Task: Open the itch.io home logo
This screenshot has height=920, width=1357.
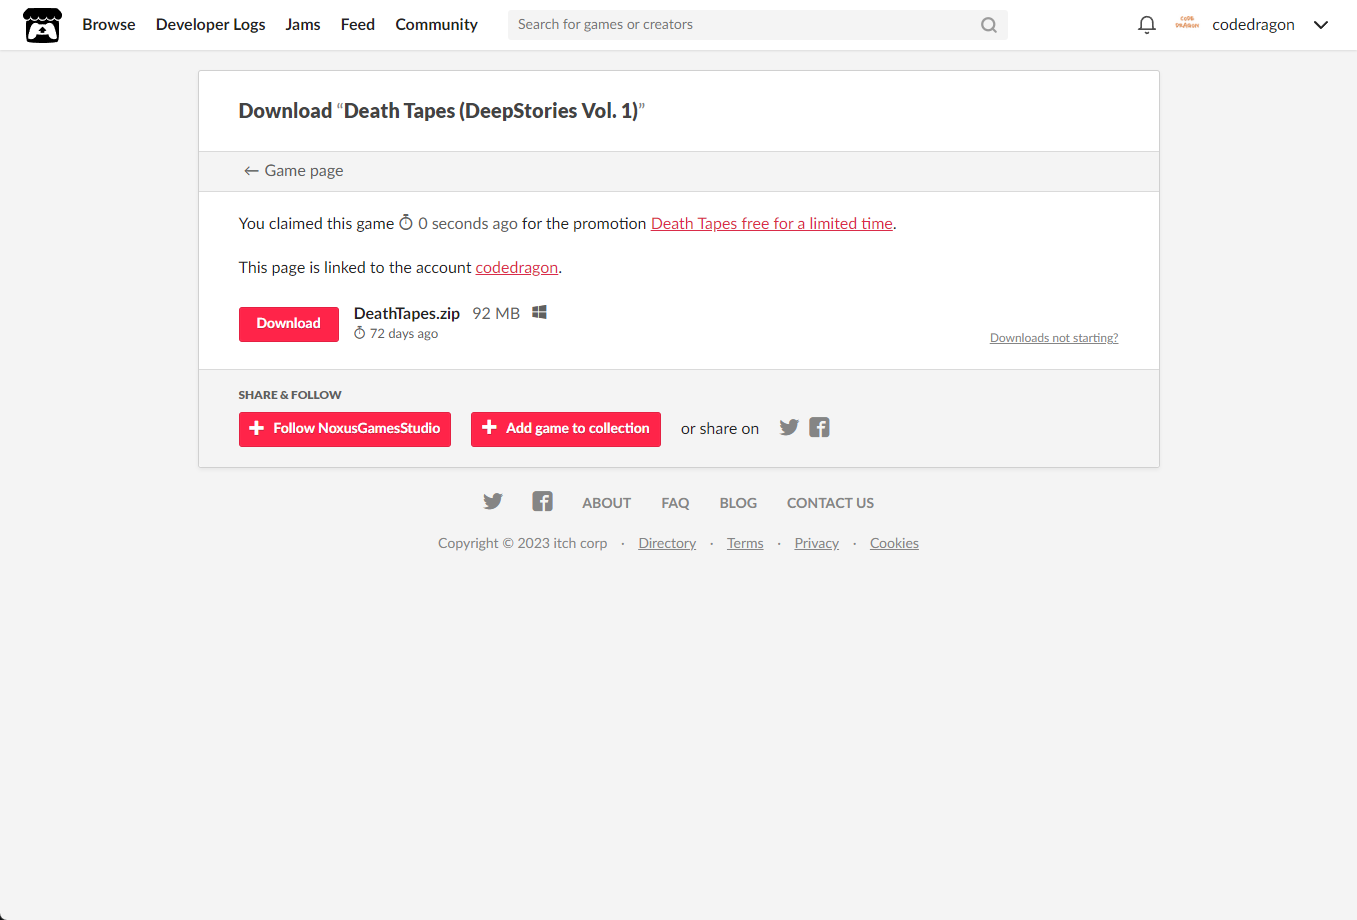Action: (x=42, y=25)
